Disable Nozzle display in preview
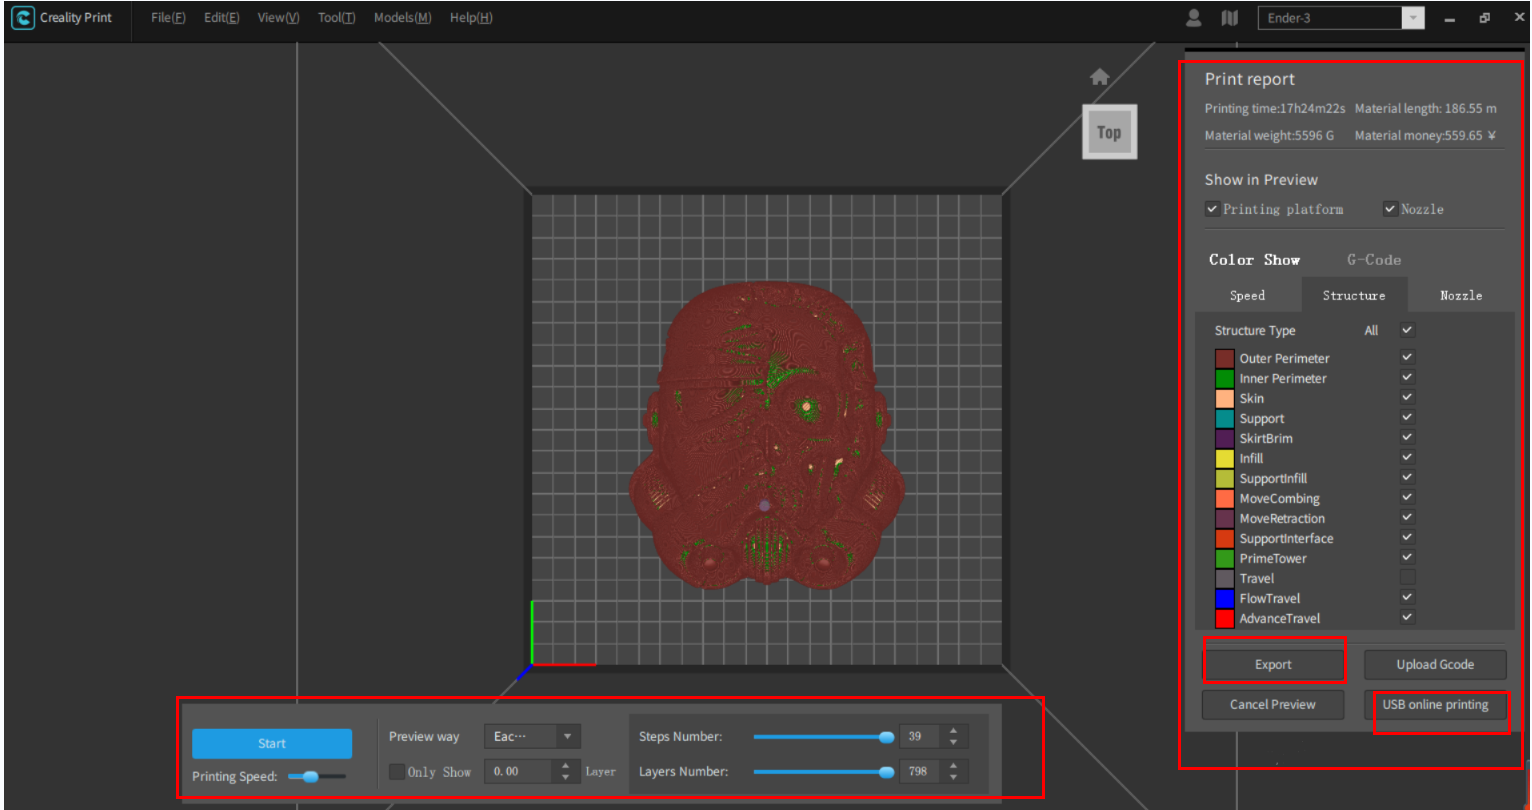This screenshot has height=810, width=1532. pyautogui.click(x=1390, y=209)
